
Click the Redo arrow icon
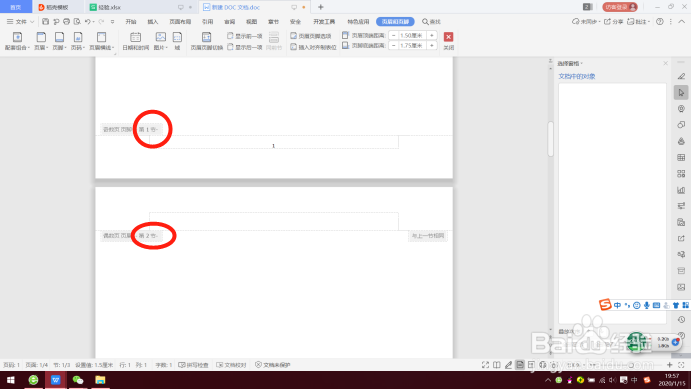[102, 22]
